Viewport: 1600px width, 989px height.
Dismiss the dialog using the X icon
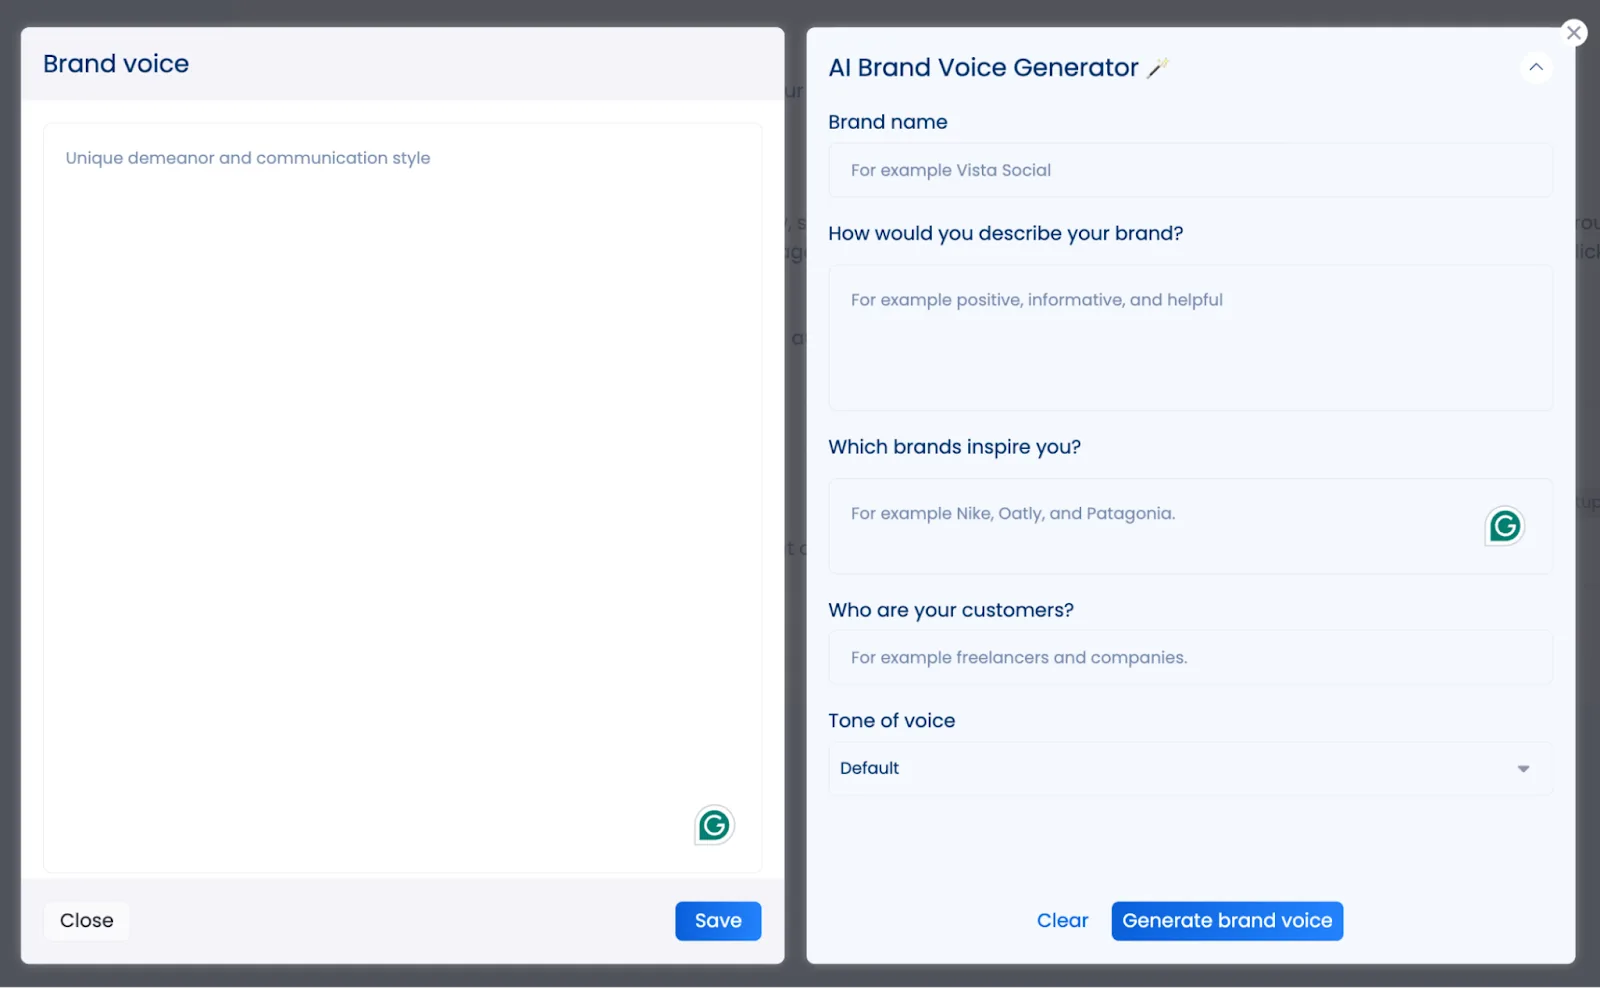1575,32
